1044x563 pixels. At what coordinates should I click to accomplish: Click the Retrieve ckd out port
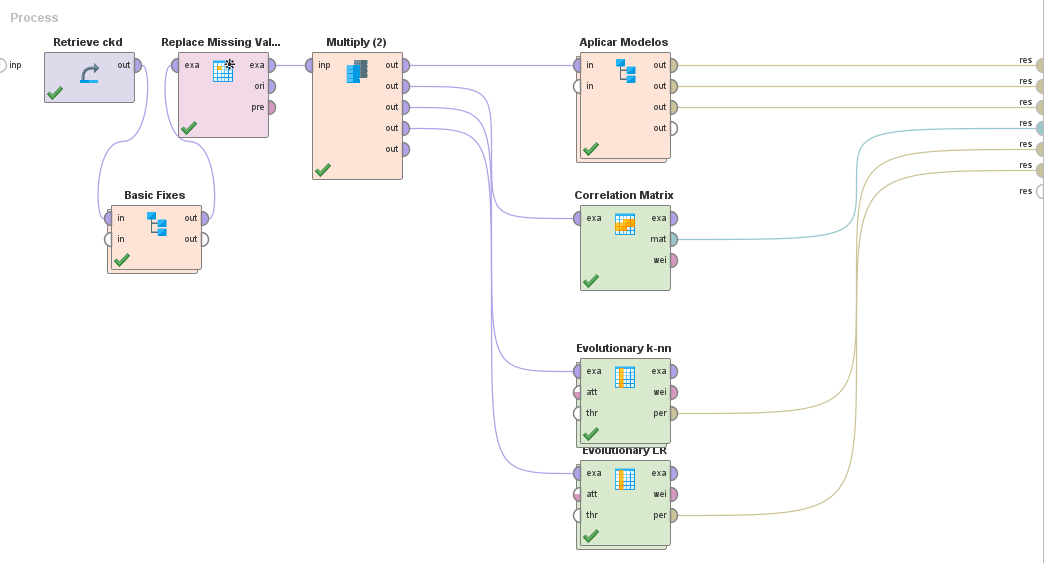tap(135, 66)
